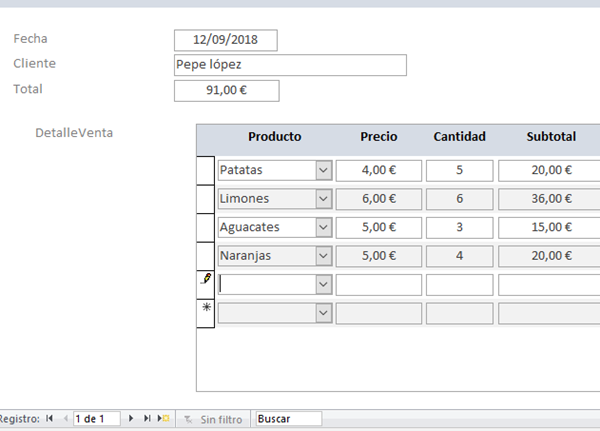Screen dimensions: 600x431
Task: Open product dropdown in editing row
Action: coord(324,284)
